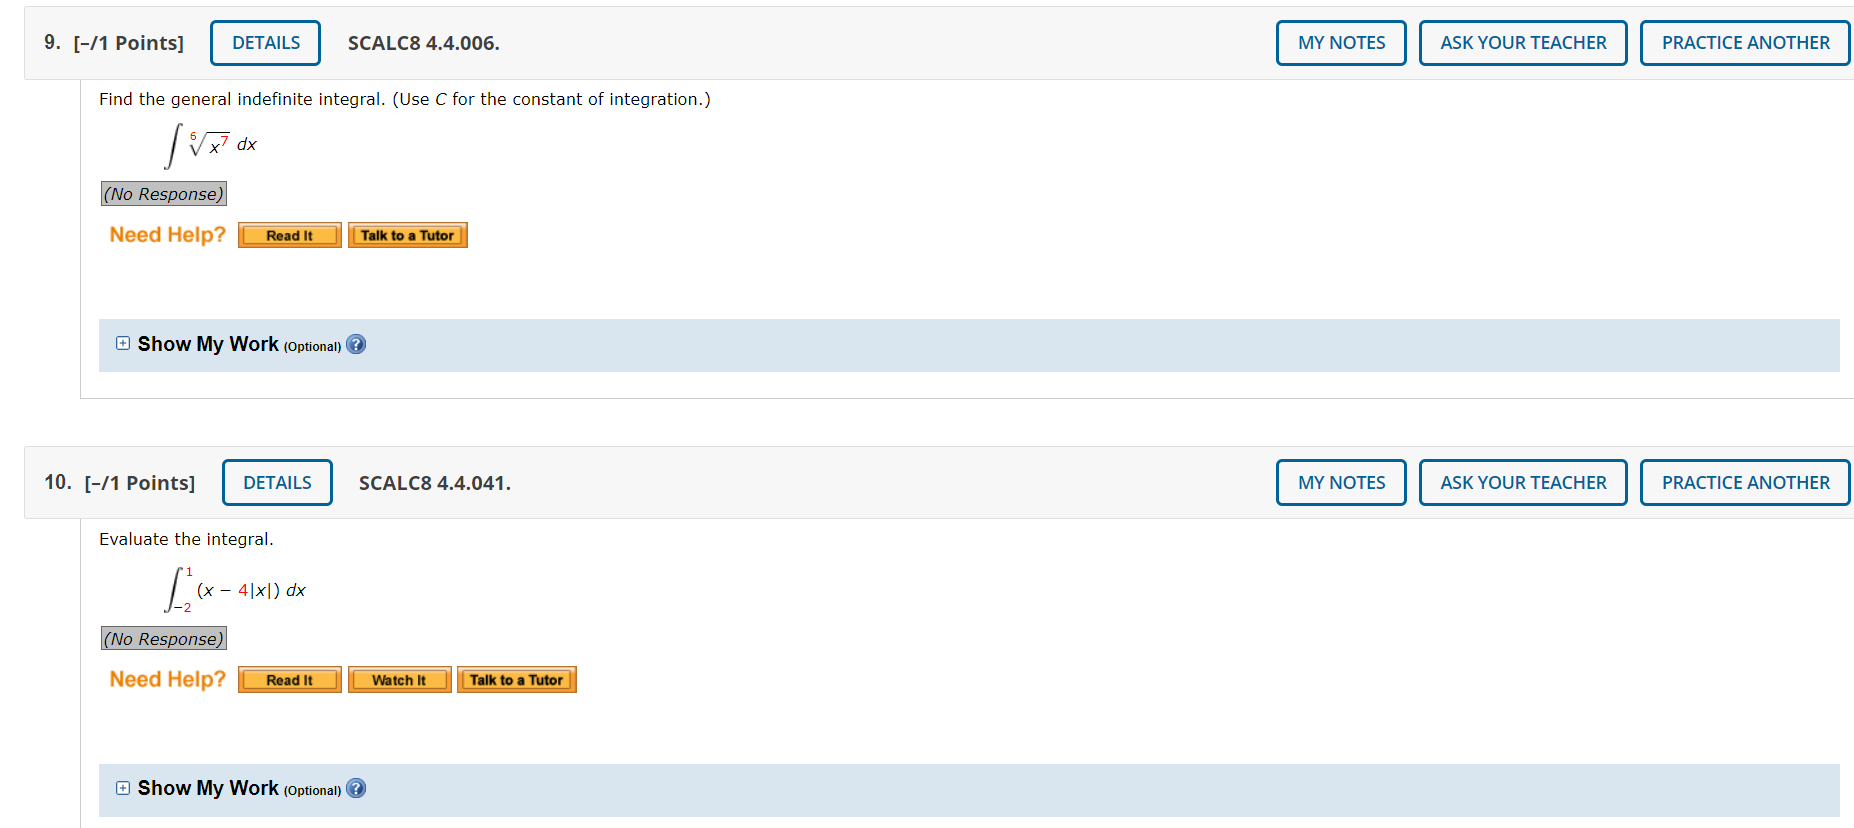Open Talk to a Tutor for problem 10
Image resolution: width=1854 pixels, height=828 pixels.
pos(516,679)
